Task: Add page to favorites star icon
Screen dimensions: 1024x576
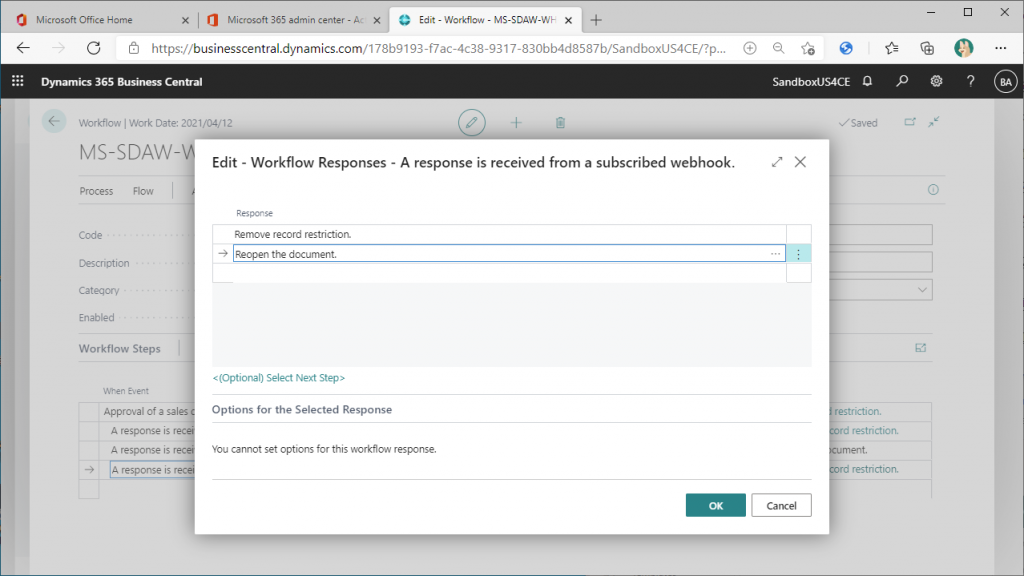Action: tap(808, 48)
